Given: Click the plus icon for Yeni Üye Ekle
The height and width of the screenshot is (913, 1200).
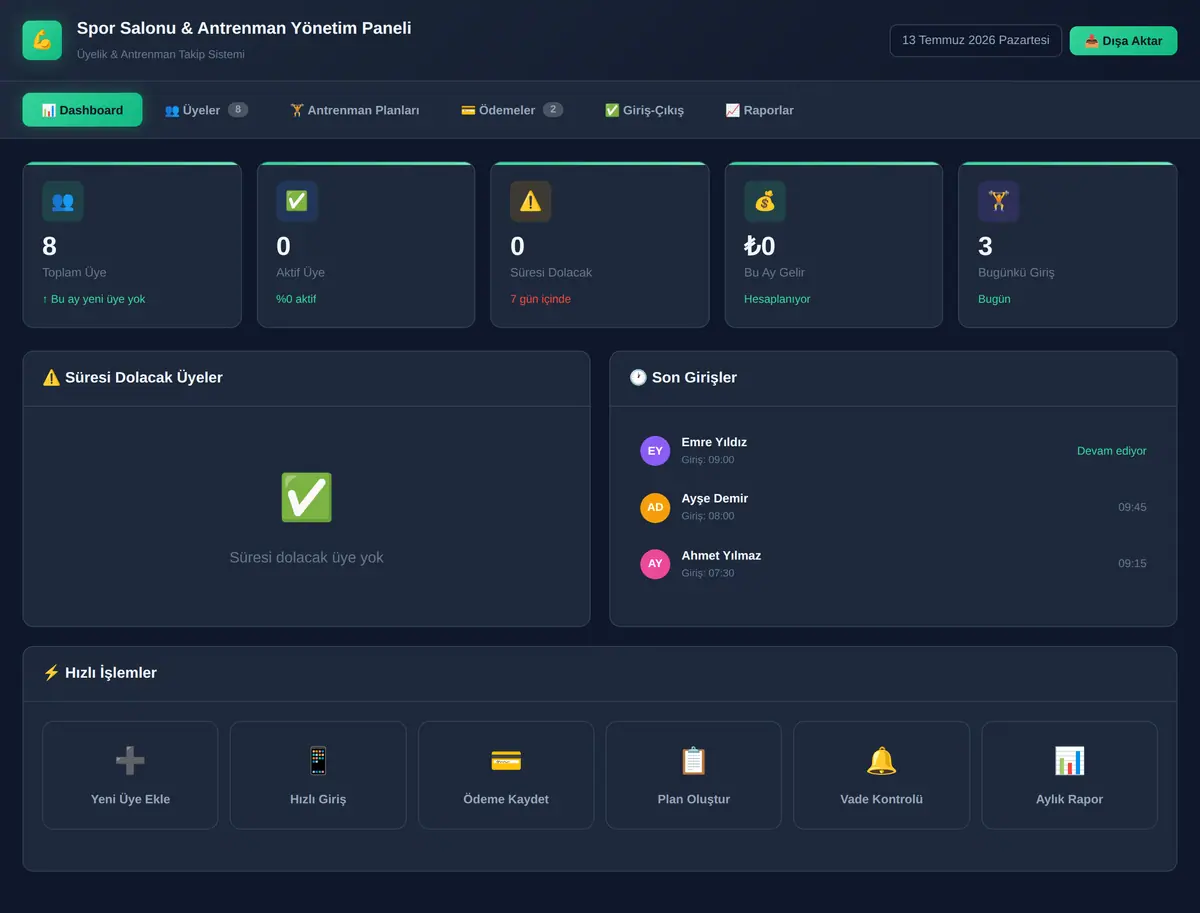Looking at the screenshot, I should 130,761.
